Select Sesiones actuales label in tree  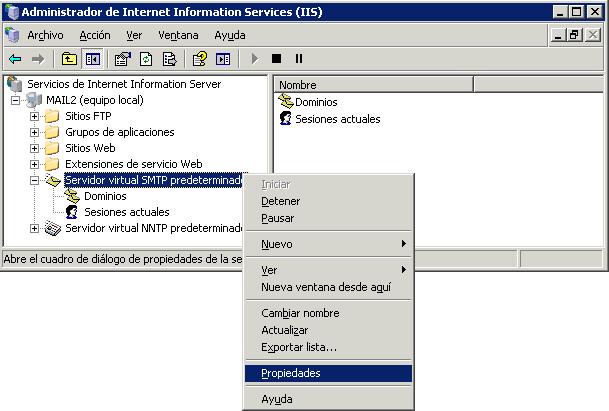point(127,212)
